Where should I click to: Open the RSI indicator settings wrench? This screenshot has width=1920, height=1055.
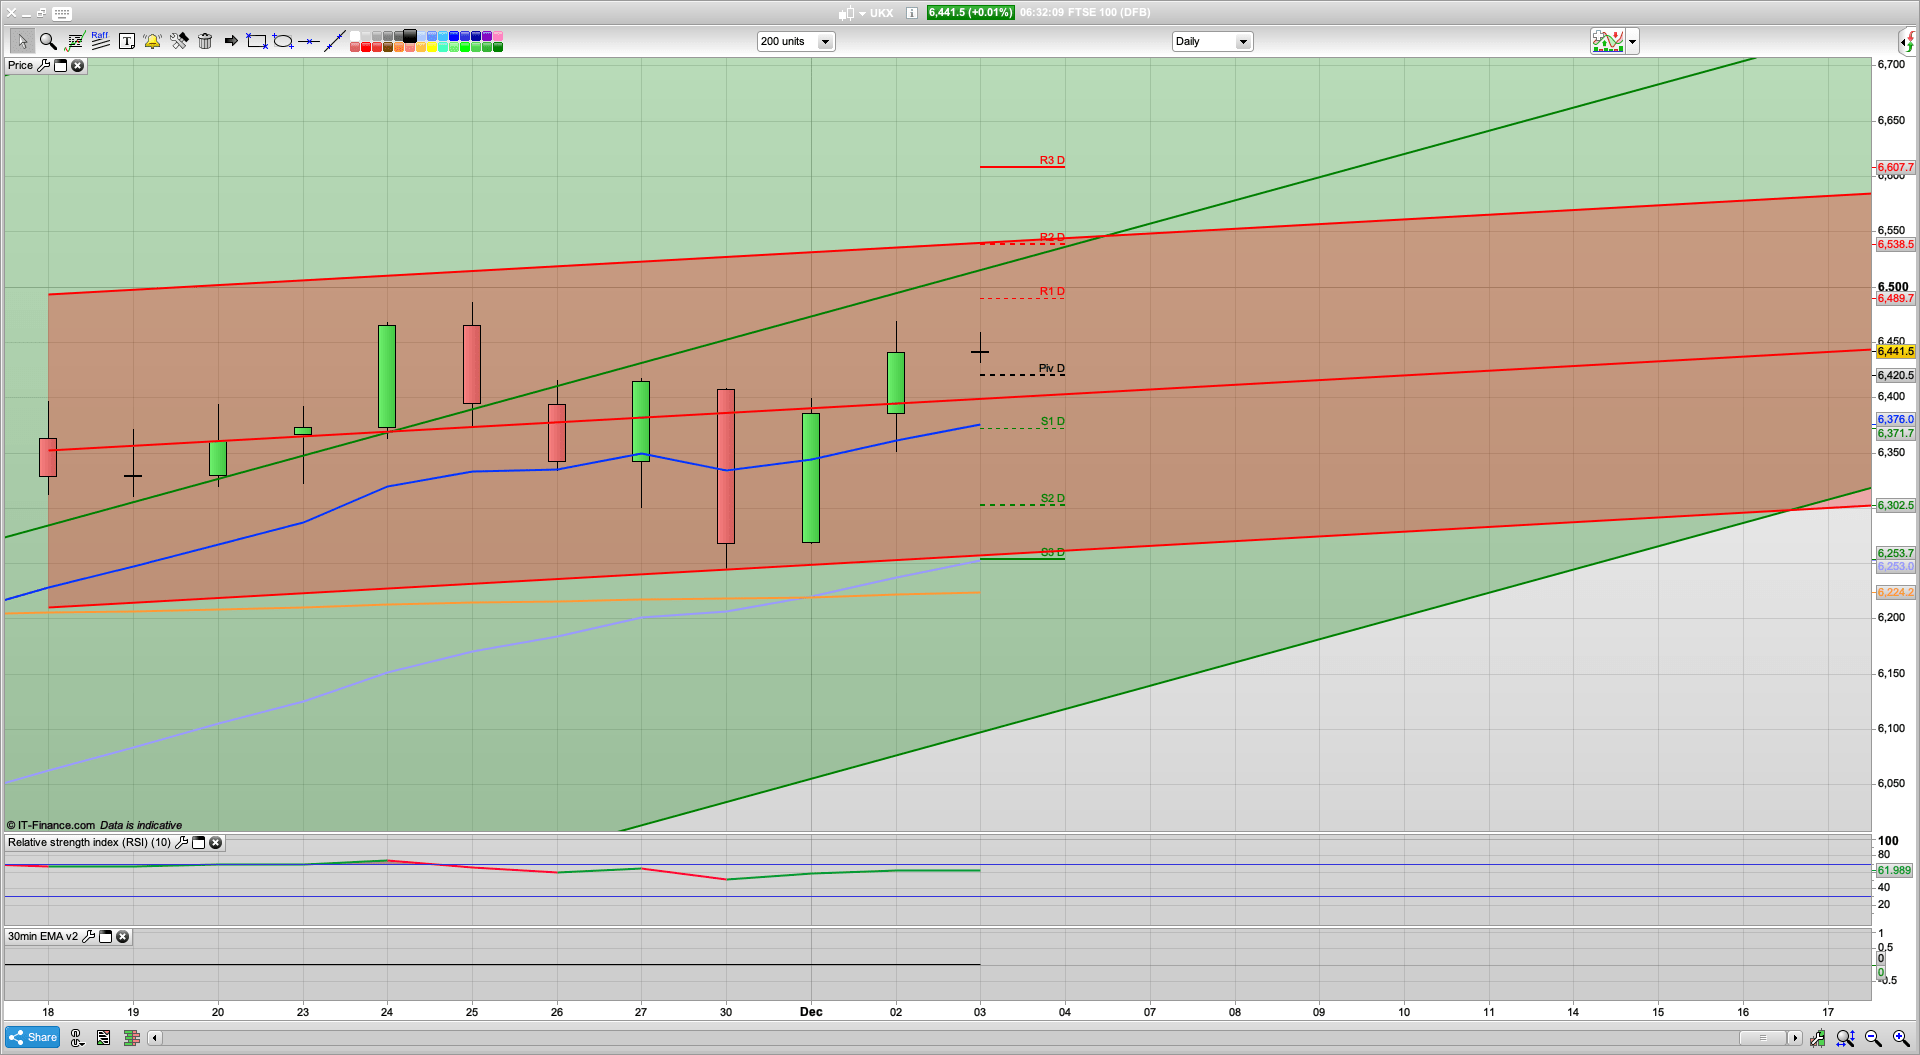tap(181, 842)
